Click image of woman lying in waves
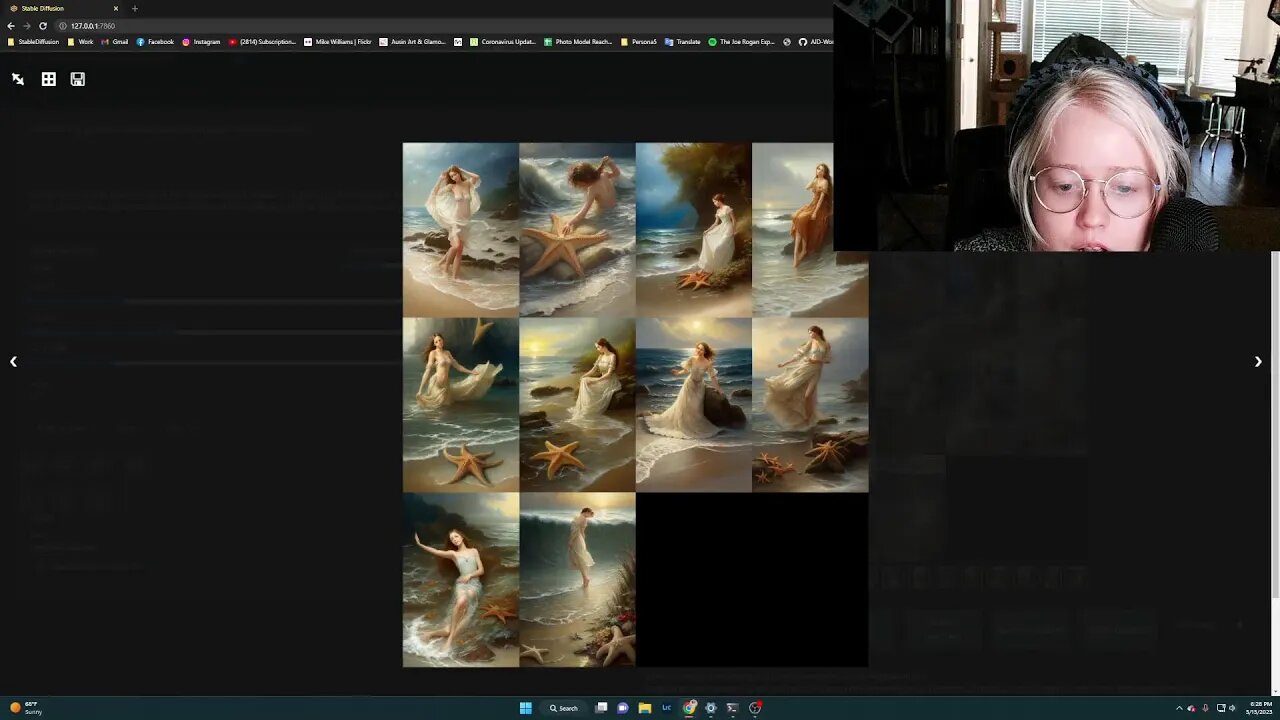 (x=461, y=580)
